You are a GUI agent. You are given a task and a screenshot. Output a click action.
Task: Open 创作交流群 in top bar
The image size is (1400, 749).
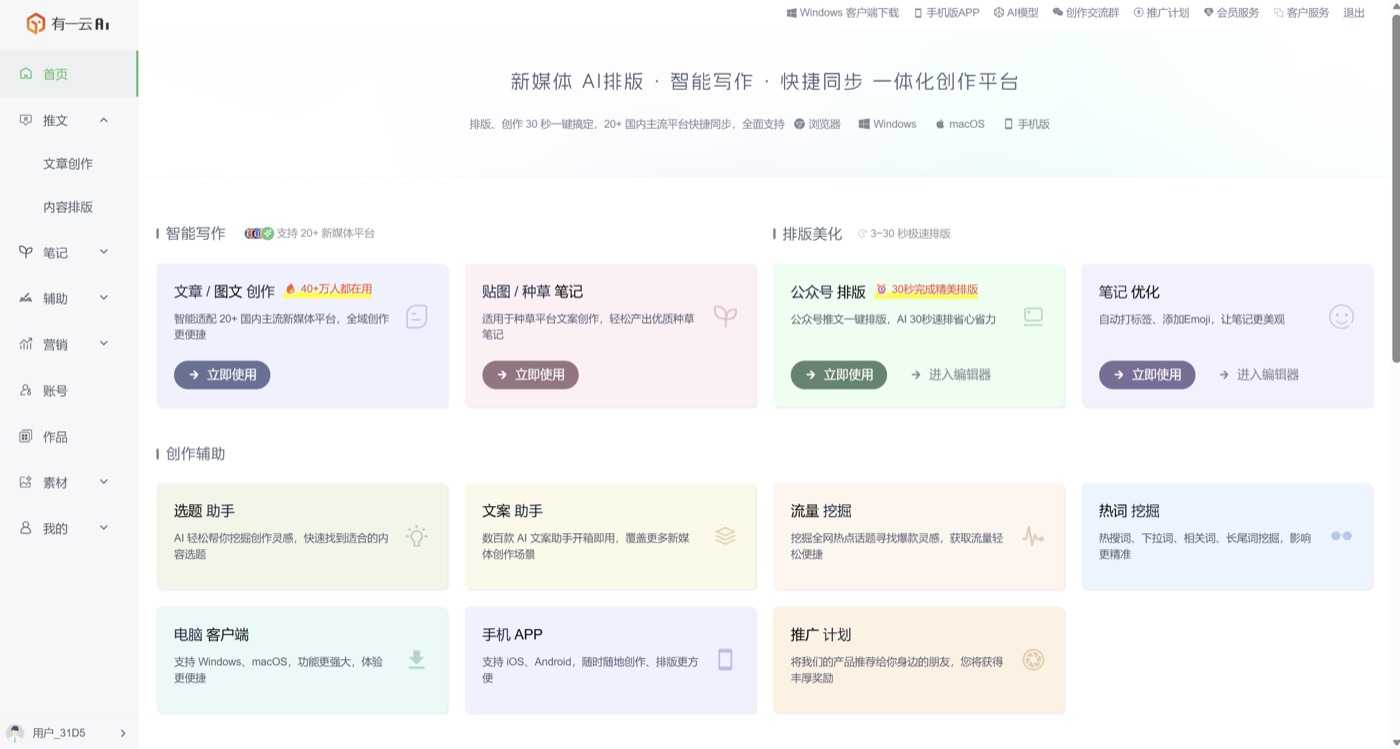click(1086, 13)
